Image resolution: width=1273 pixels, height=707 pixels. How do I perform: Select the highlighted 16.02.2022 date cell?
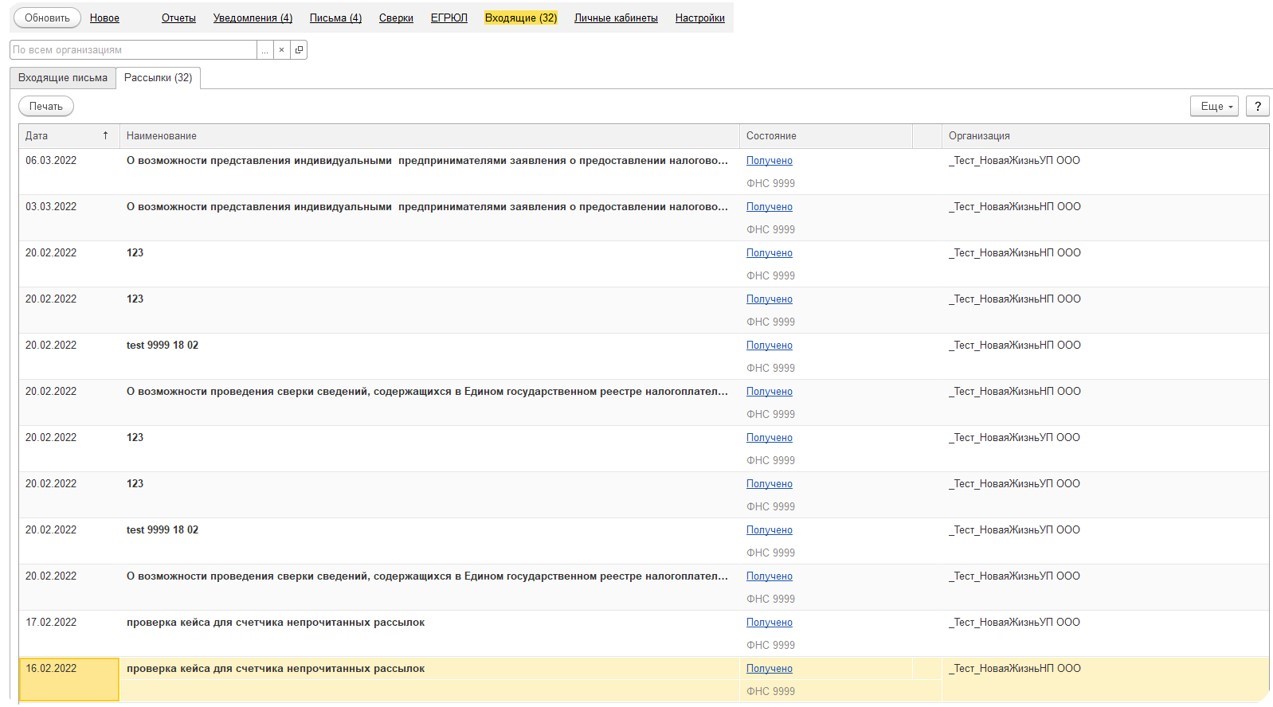coord(69,679)
